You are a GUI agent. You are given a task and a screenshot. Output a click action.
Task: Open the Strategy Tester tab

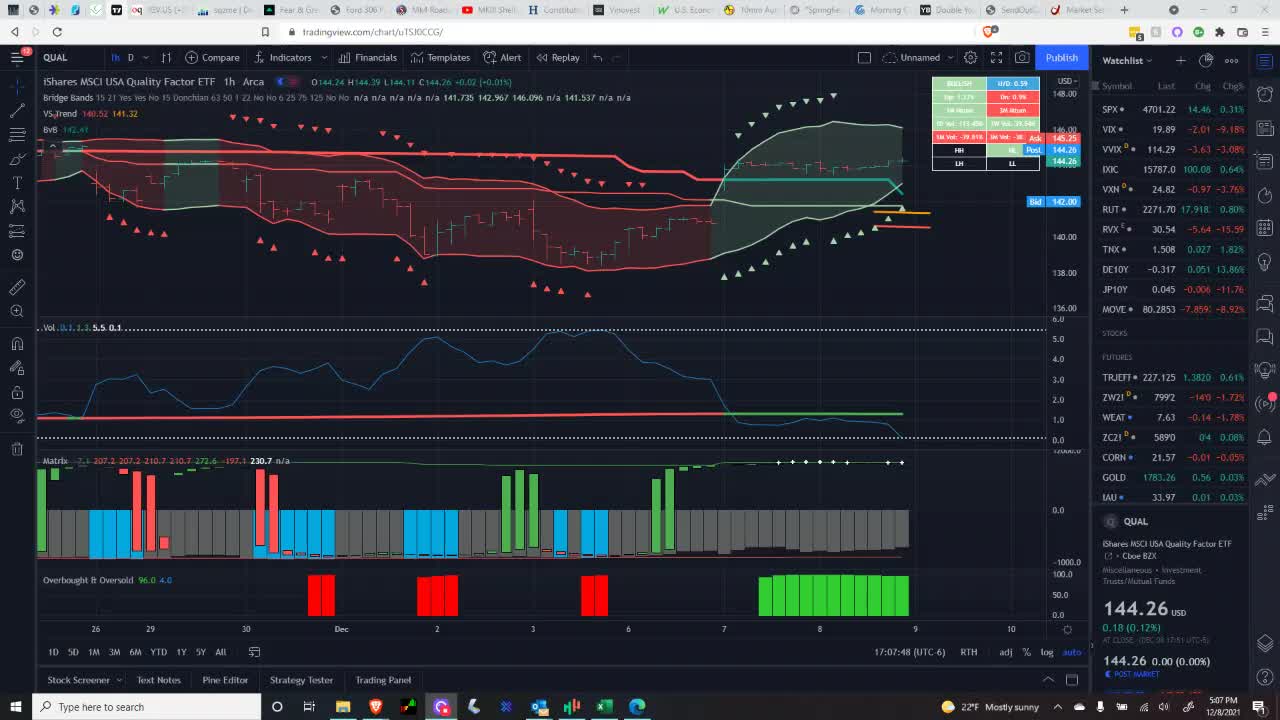click(x=301, y=680)
